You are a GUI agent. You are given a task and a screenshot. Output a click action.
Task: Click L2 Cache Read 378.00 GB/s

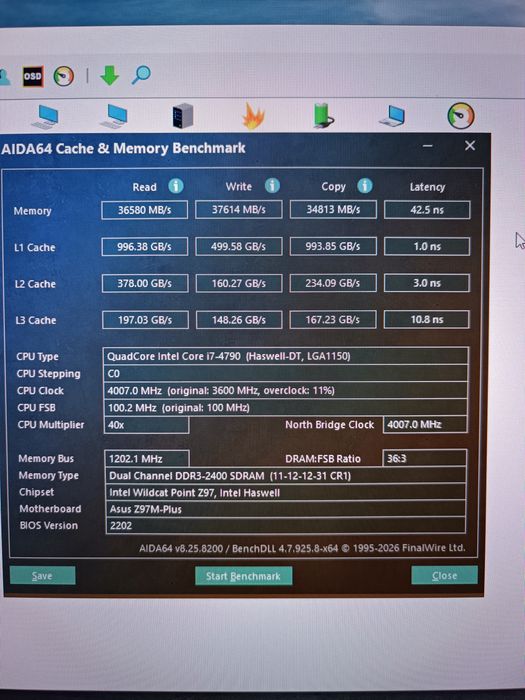[145, 283]
